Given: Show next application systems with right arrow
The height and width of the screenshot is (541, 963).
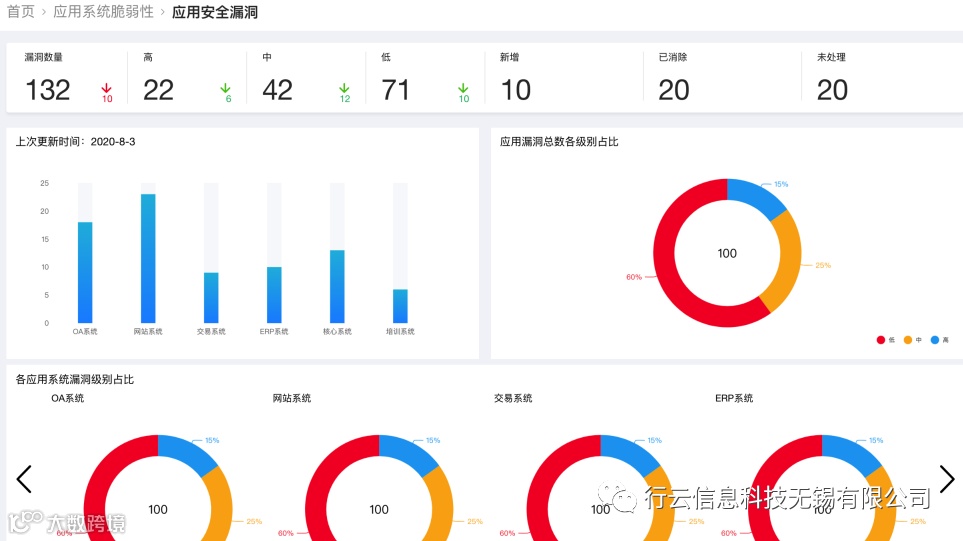Looking at the screenshot, I should tap(946, 479).
